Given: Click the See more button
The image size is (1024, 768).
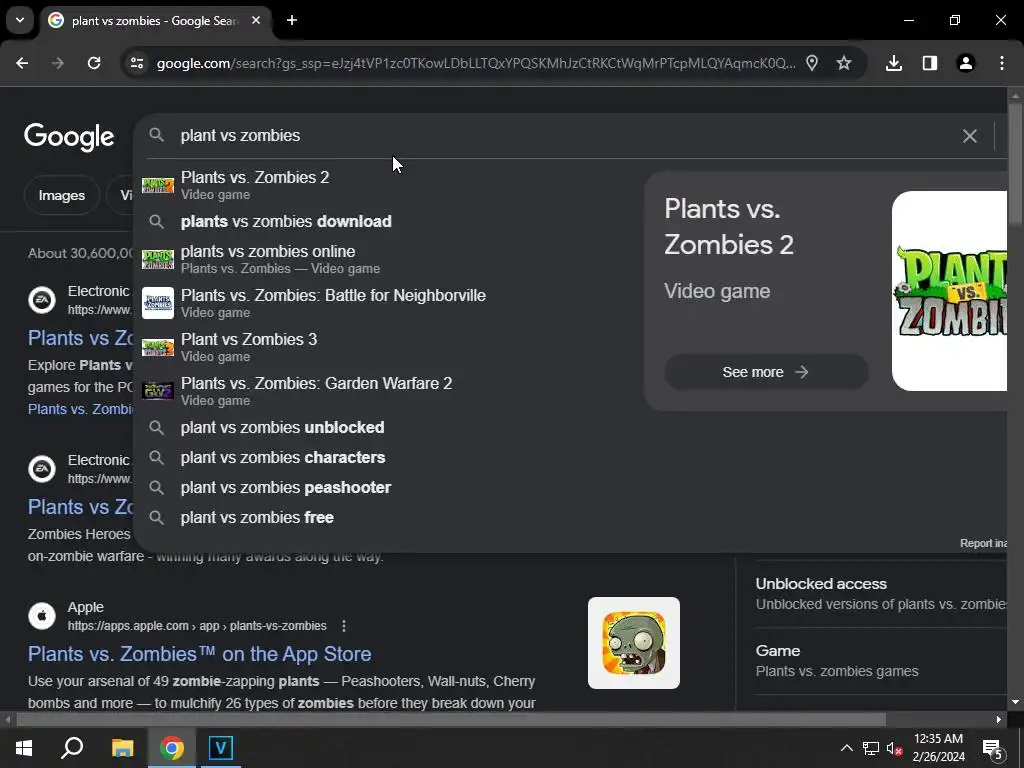Looking at the screenshot, I should 766,372.
